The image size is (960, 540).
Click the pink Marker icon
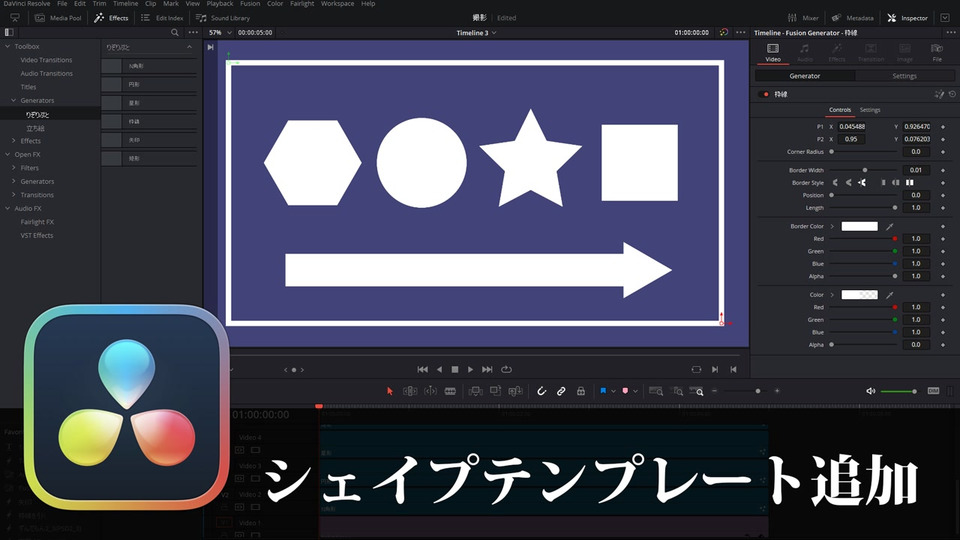tap(625, 391)
